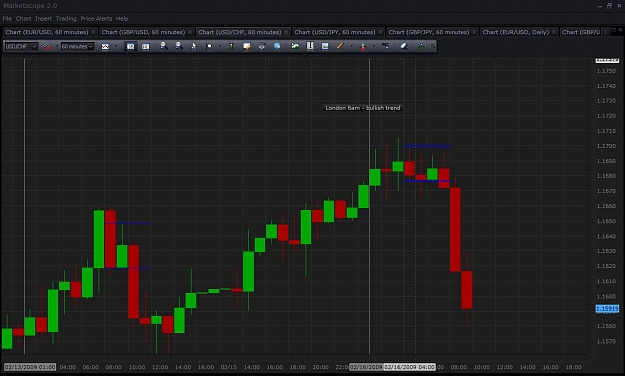Expand the arrow beside the red instrument icon
Viewport: 625px width, 376px height.
coord(57,47)
